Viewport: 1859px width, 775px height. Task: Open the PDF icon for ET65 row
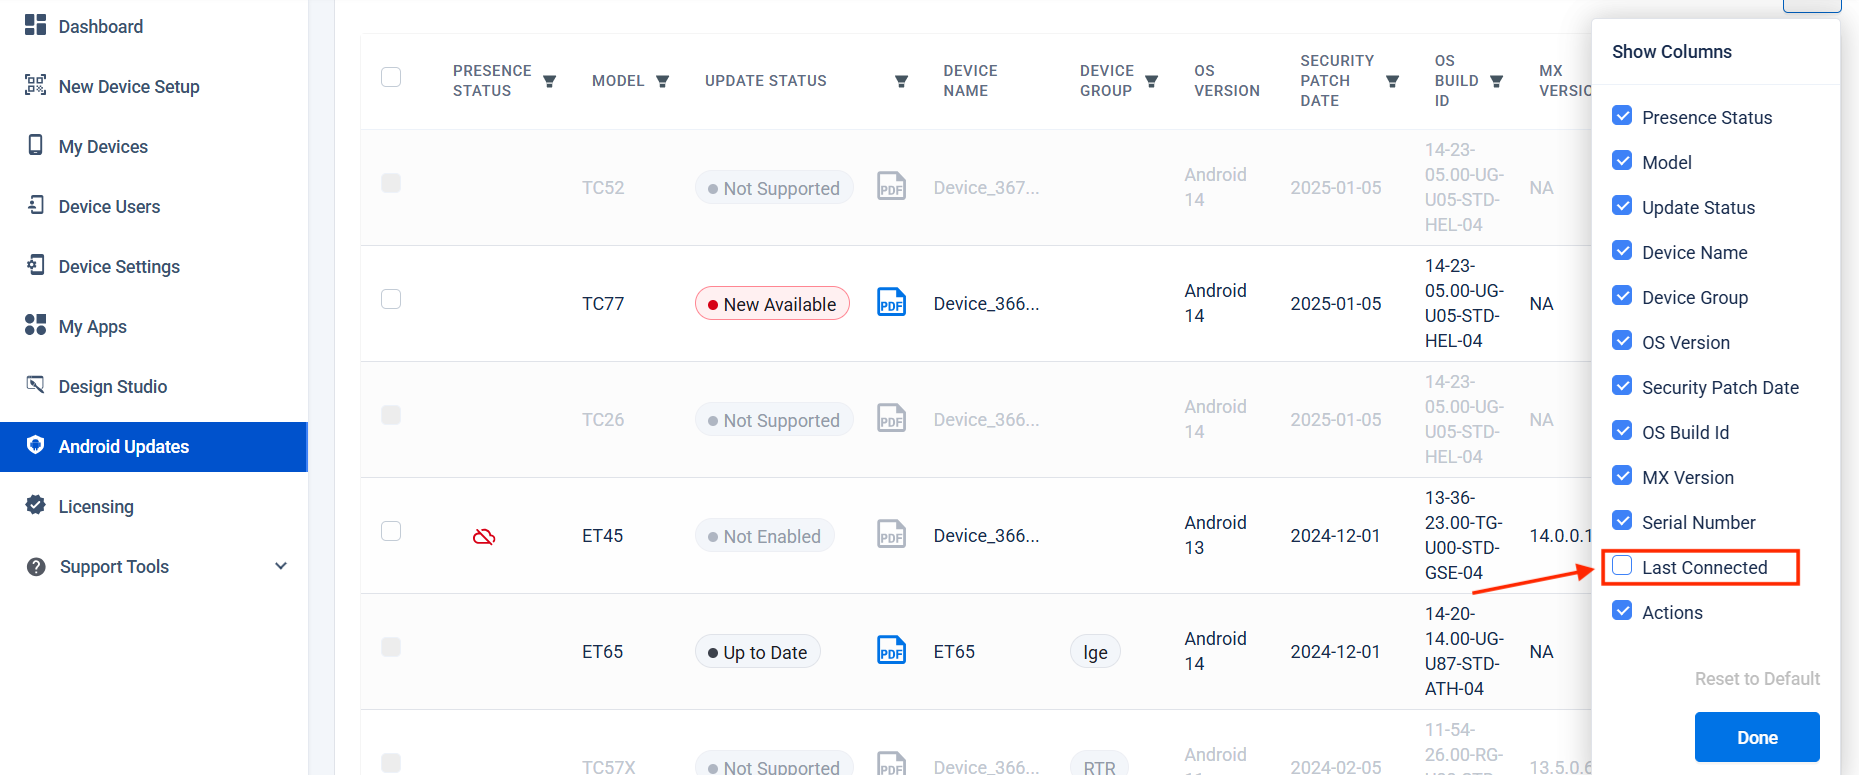click(x=891, y=650)
